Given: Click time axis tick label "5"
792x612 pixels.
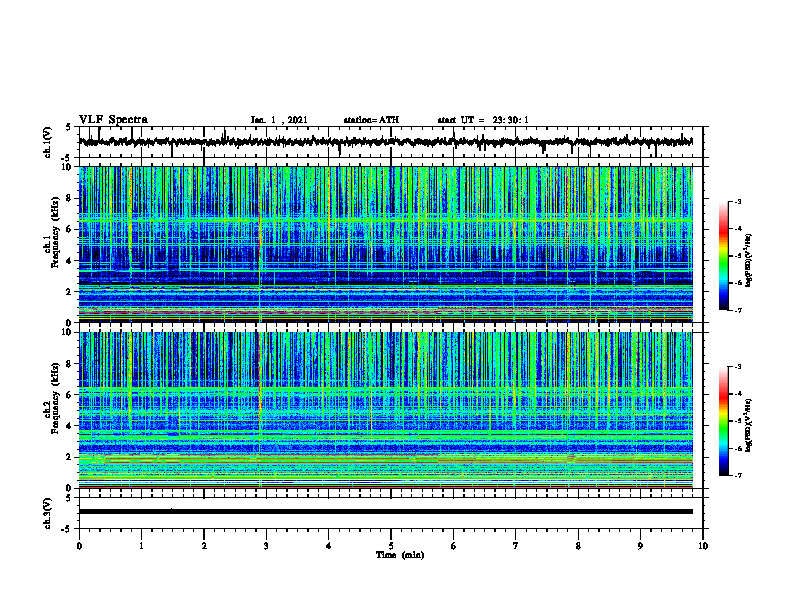Looking at the screenshot, I should (391, 546).
